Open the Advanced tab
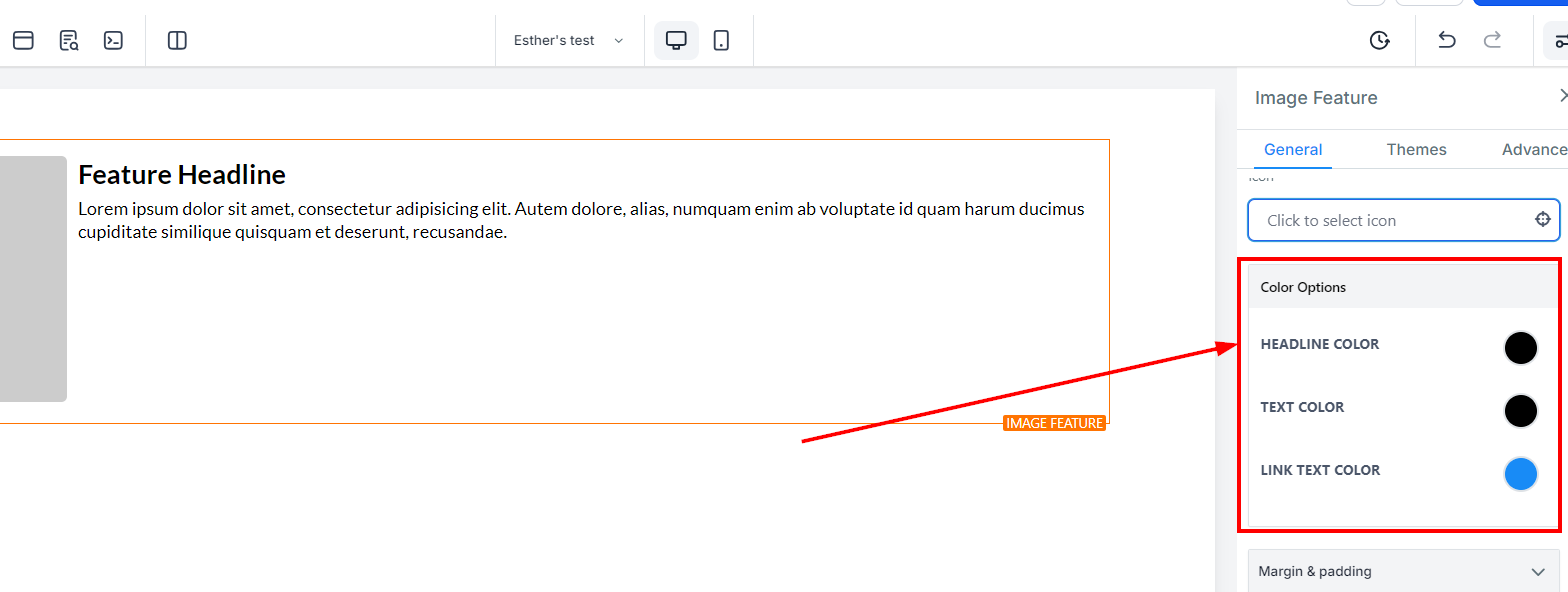This screenshot has width=1568, height=592. pyautogui.click(x=1534, y=150)
